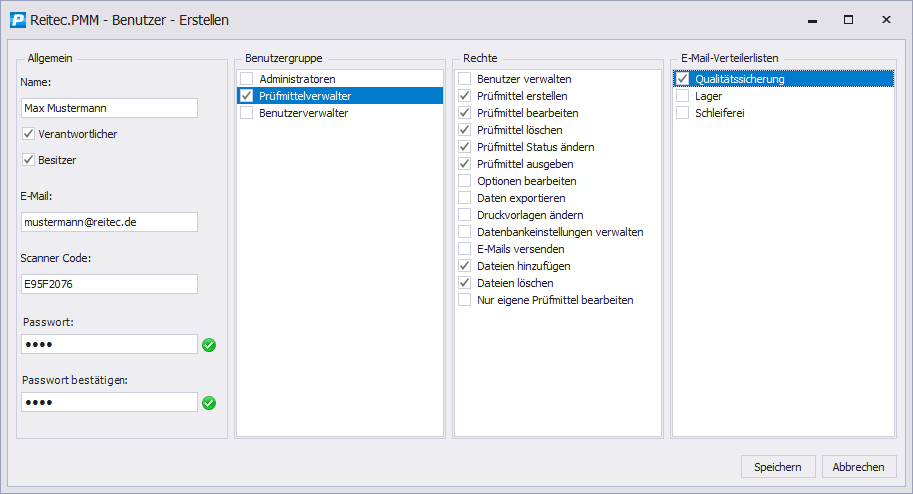Toggle the Besitzer checkbox
The width and height of the screenshot is (913, 494).
pyautogui.click(x=28, y=160)
